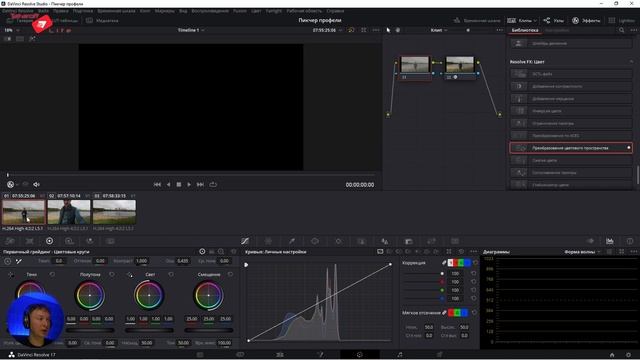Toggle loop playback in the viewer
Viewport: 640px width, 360px height.
213,184
